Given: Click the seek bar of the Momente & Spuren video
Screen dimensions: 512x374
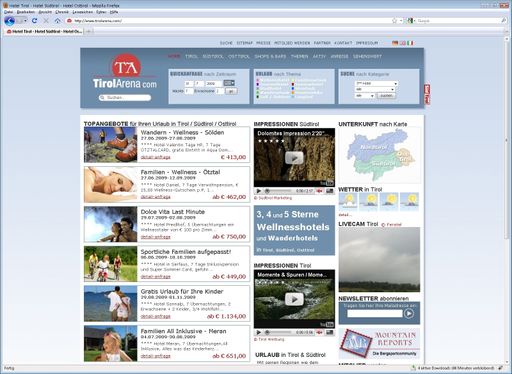Looking at the screenshot, I should (278, 332).
